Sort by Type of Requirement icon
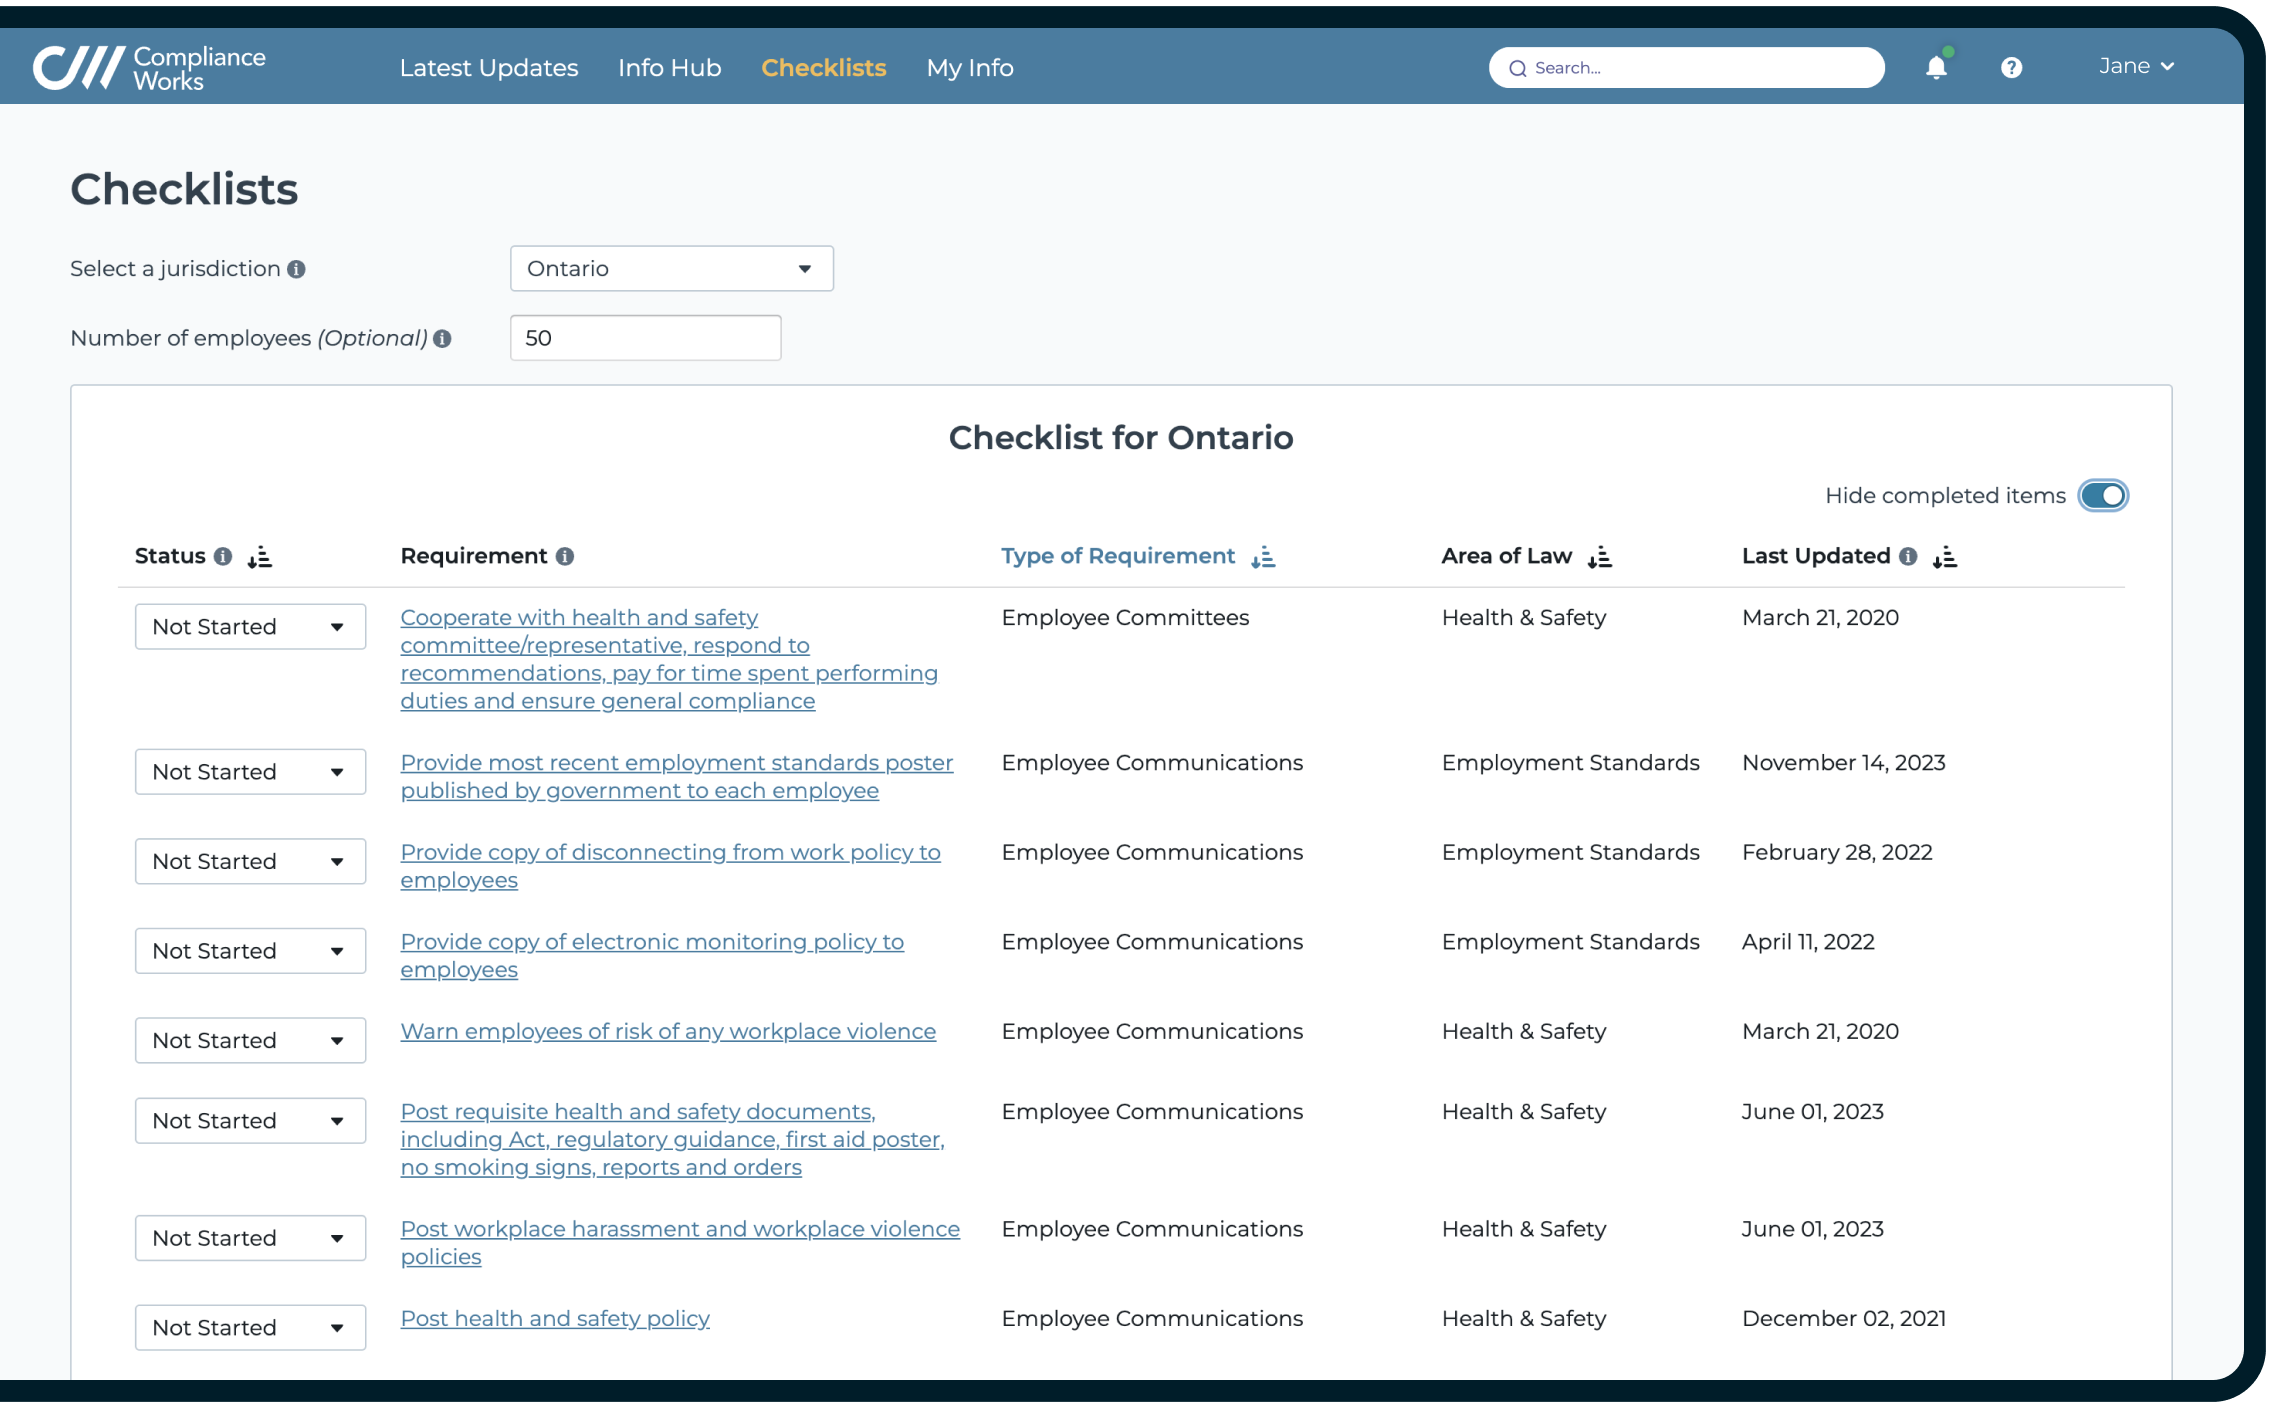This screenshot has width=2272, height=1408. tap(1263, 557)
